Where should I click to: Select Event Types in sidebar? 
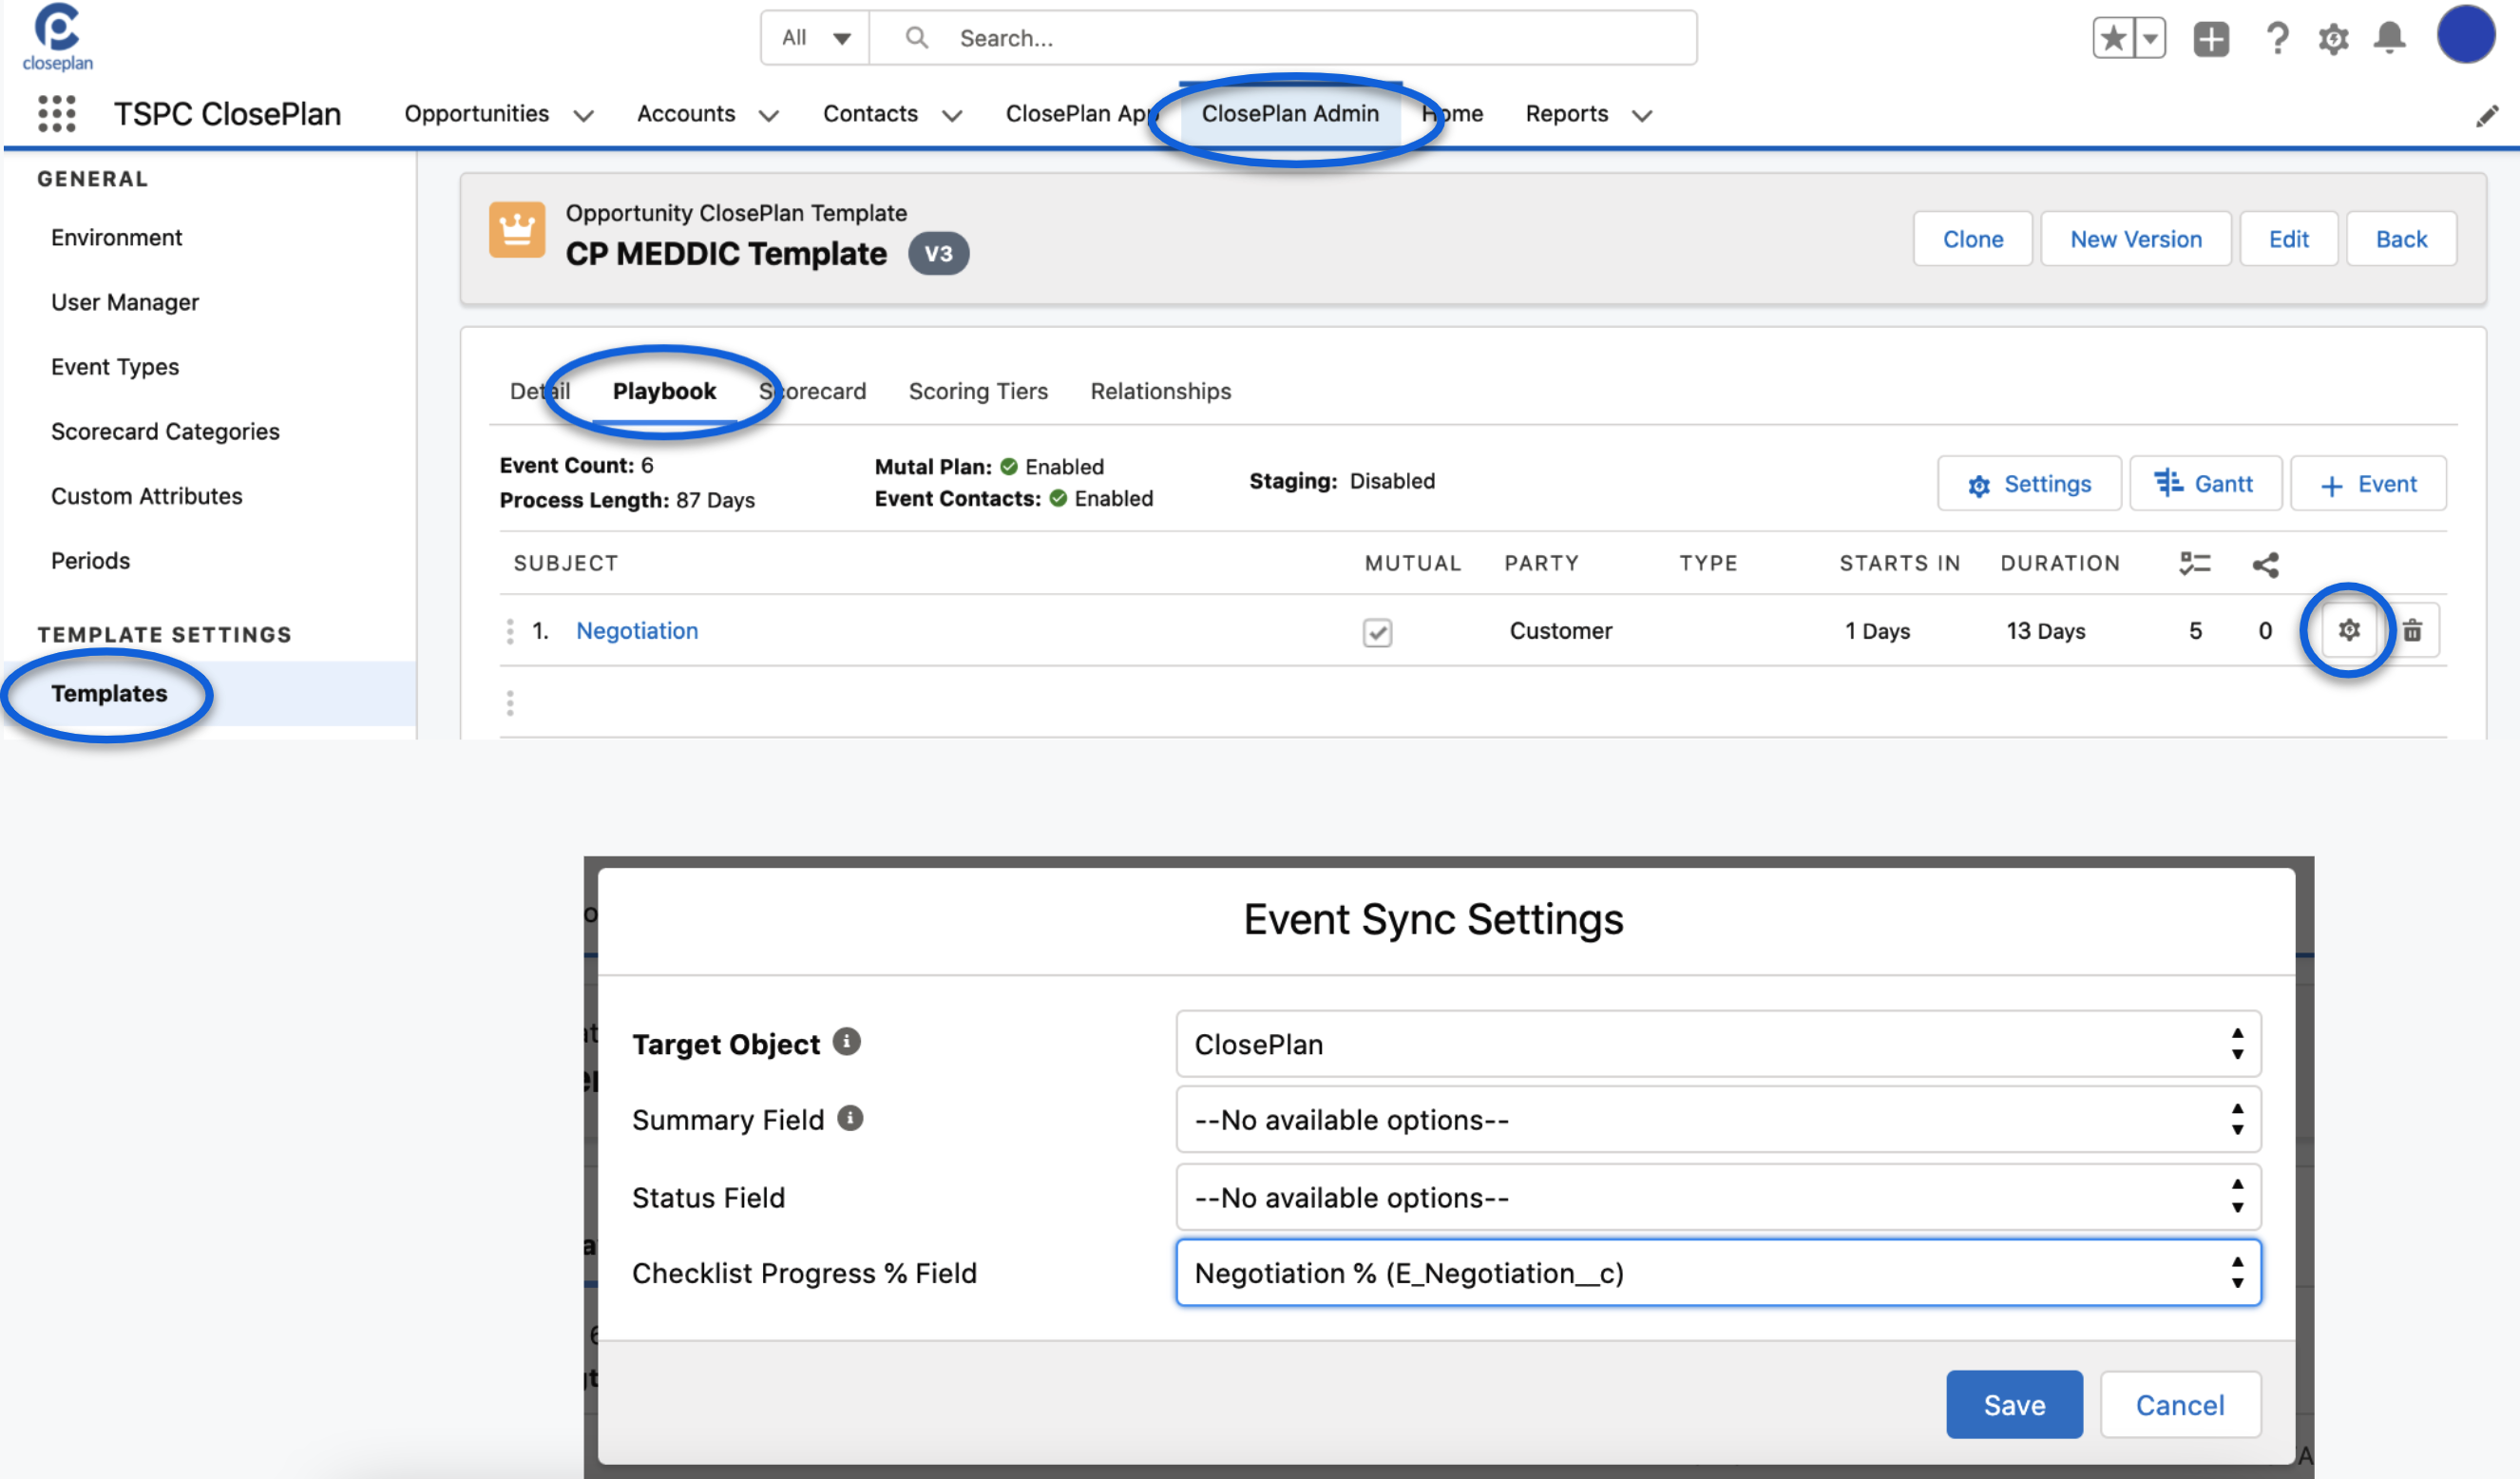coord(115,367)
